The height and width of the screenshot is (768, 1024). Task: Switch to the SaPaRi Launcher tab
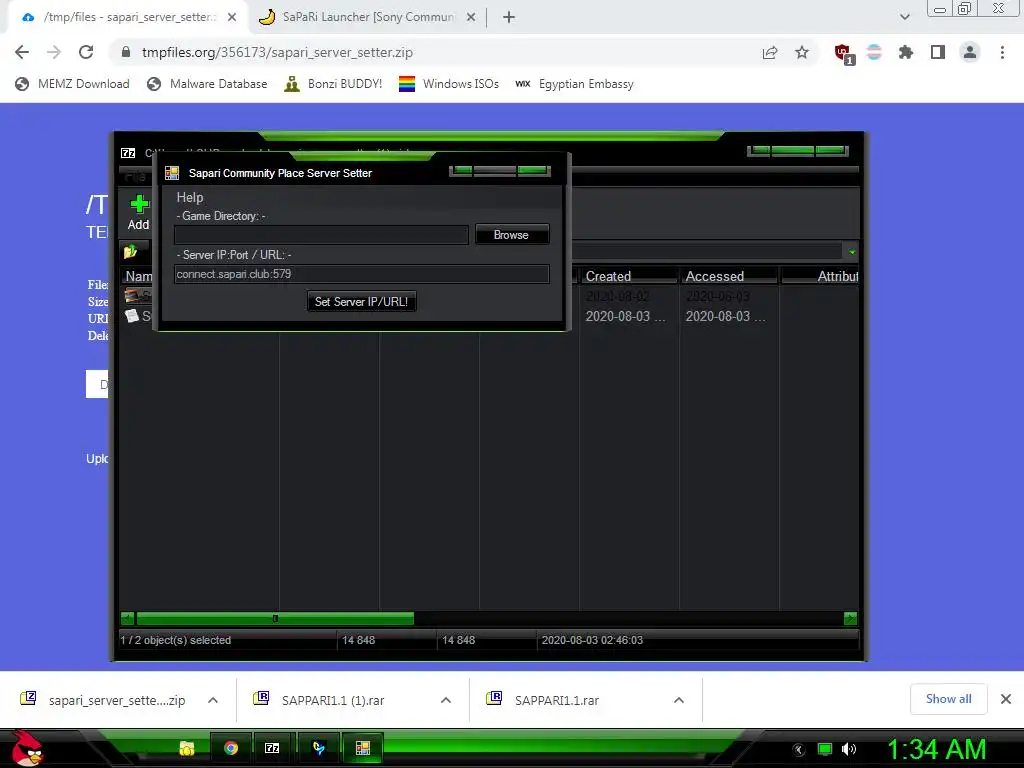pos(368,17)
